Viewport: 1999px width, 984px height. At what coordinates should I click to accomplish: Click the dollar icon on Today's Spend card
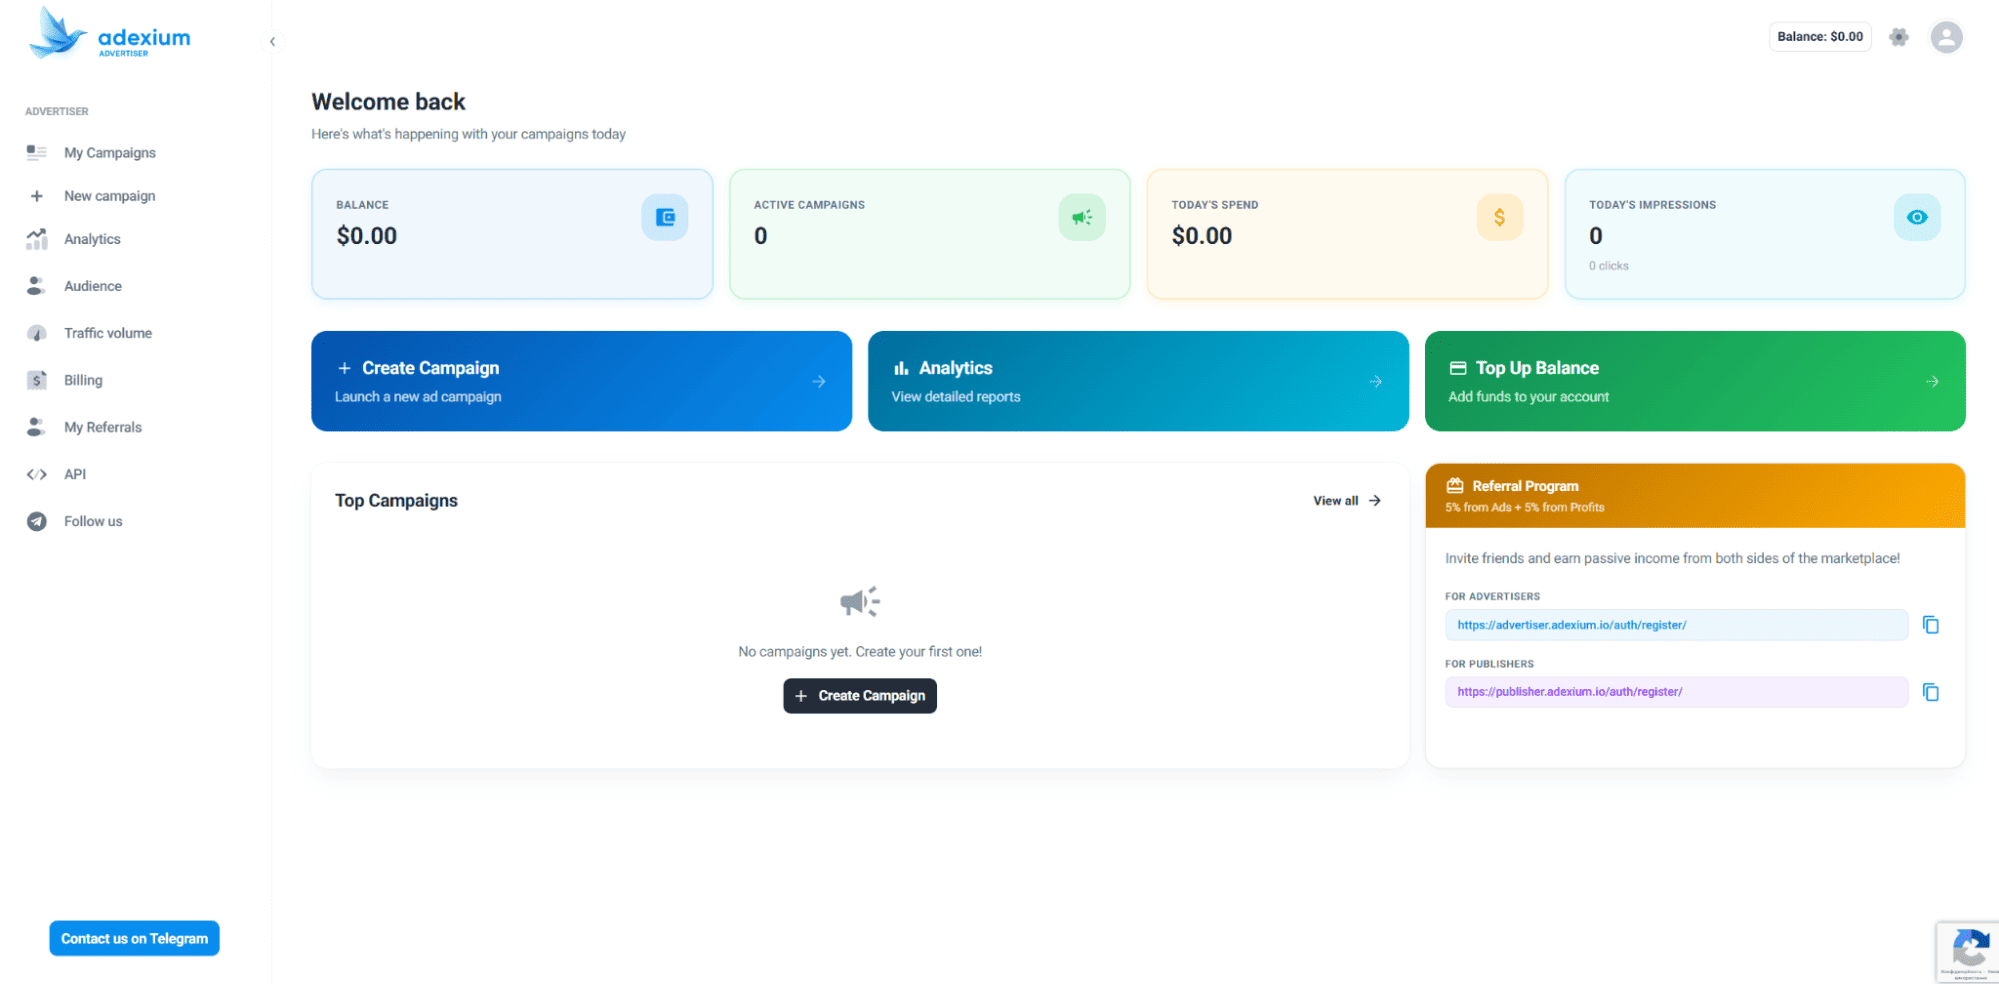pos(1499,217)
